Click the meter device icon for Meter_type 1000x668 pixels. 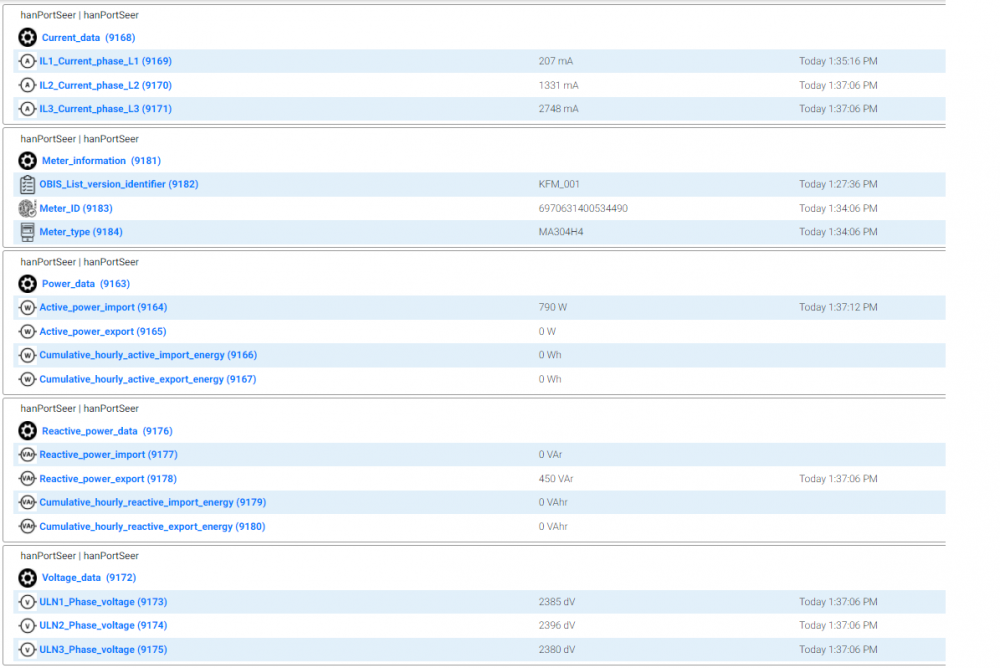[27, 232]
